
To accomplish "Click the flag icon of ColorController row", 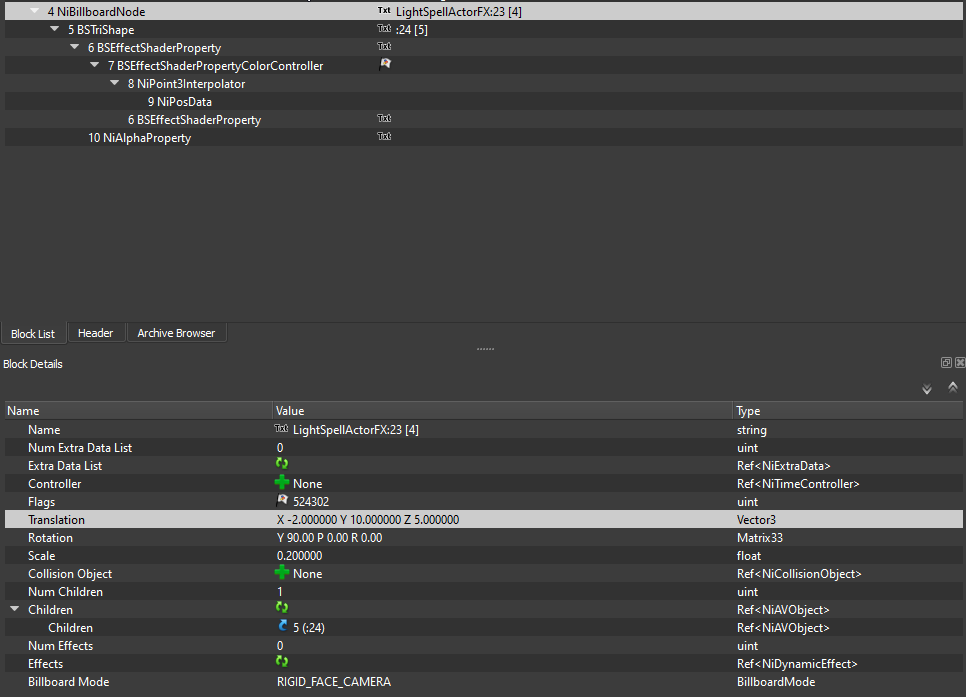I will coord(385,64).
